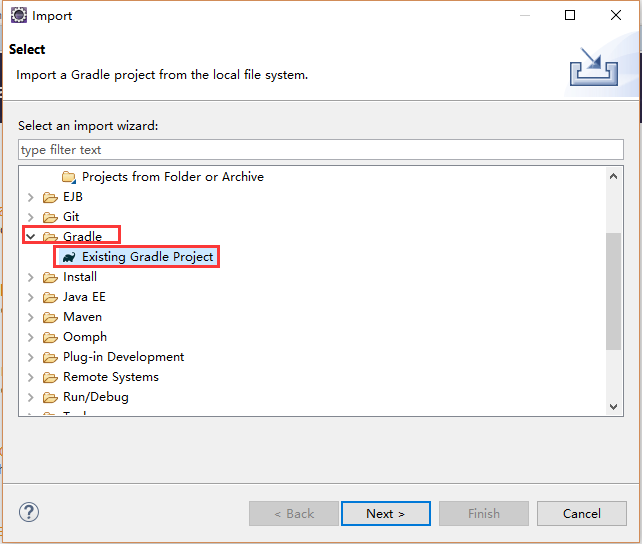Click the help question mark icon
642x544 pixels.
(29, 513)
